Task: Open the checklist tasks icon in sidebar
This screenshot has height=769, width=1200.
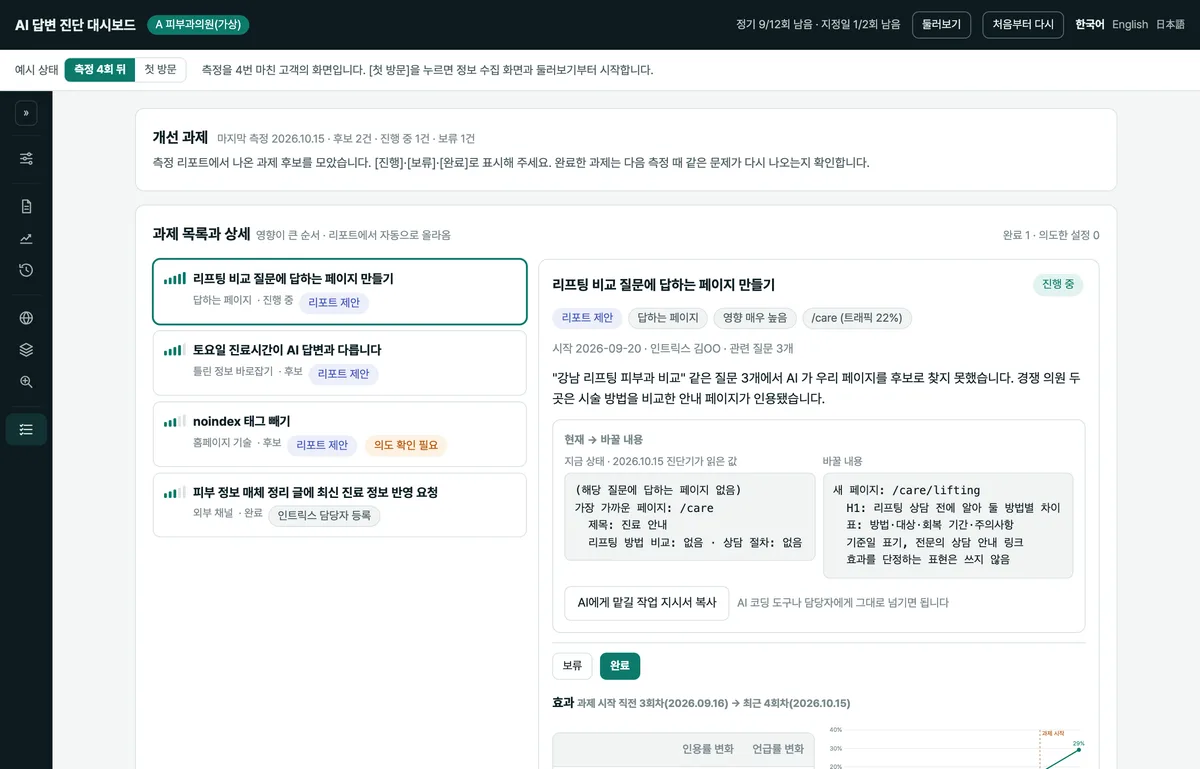Action: tap(26, 429)
